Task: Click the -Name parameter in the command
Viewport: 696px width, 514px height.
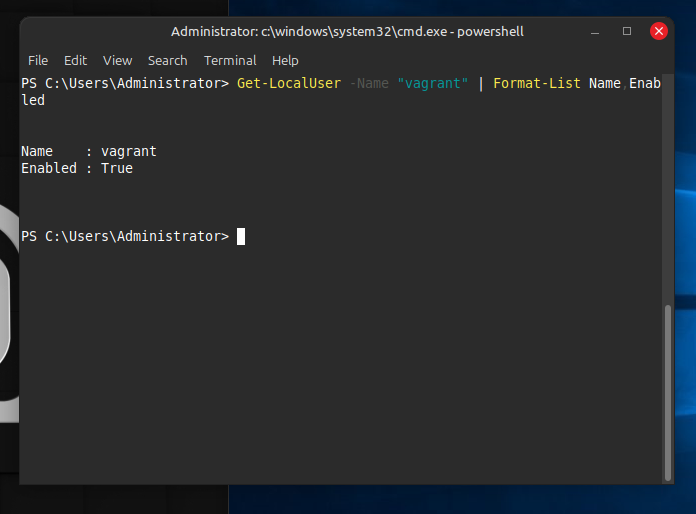Action: (x=369, y=84)
